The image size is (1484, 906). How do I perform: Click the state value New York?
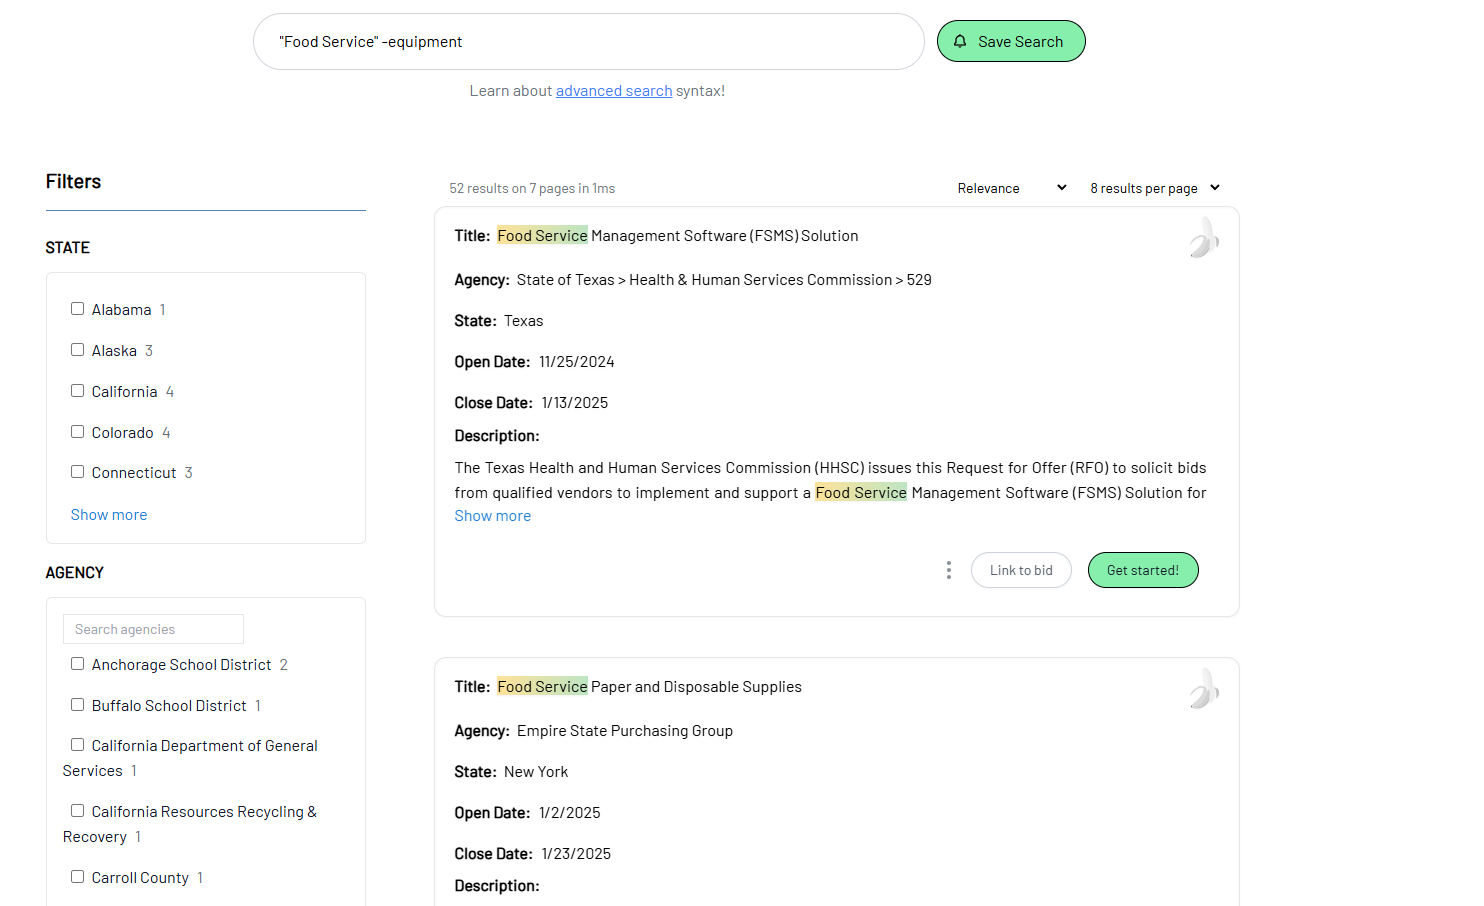(536, 772)
